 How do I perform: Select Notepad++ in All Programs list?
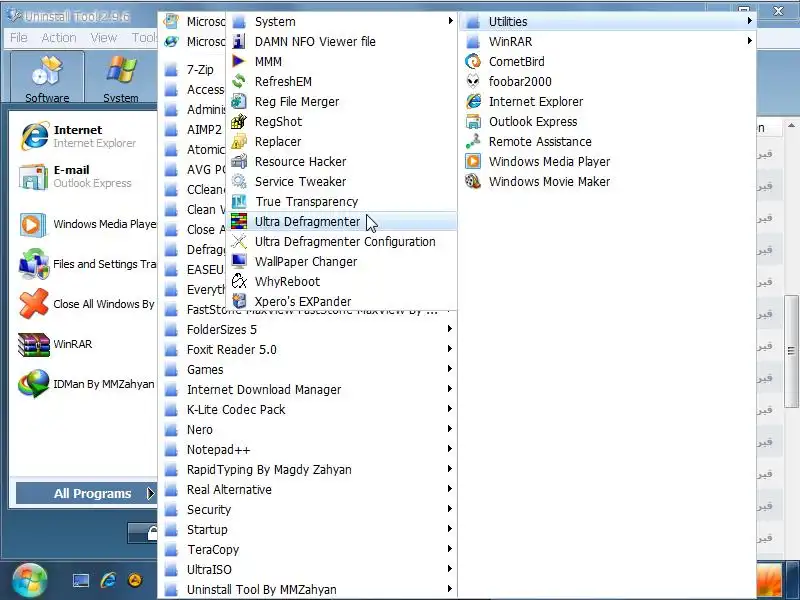click(x=308, y=449)
